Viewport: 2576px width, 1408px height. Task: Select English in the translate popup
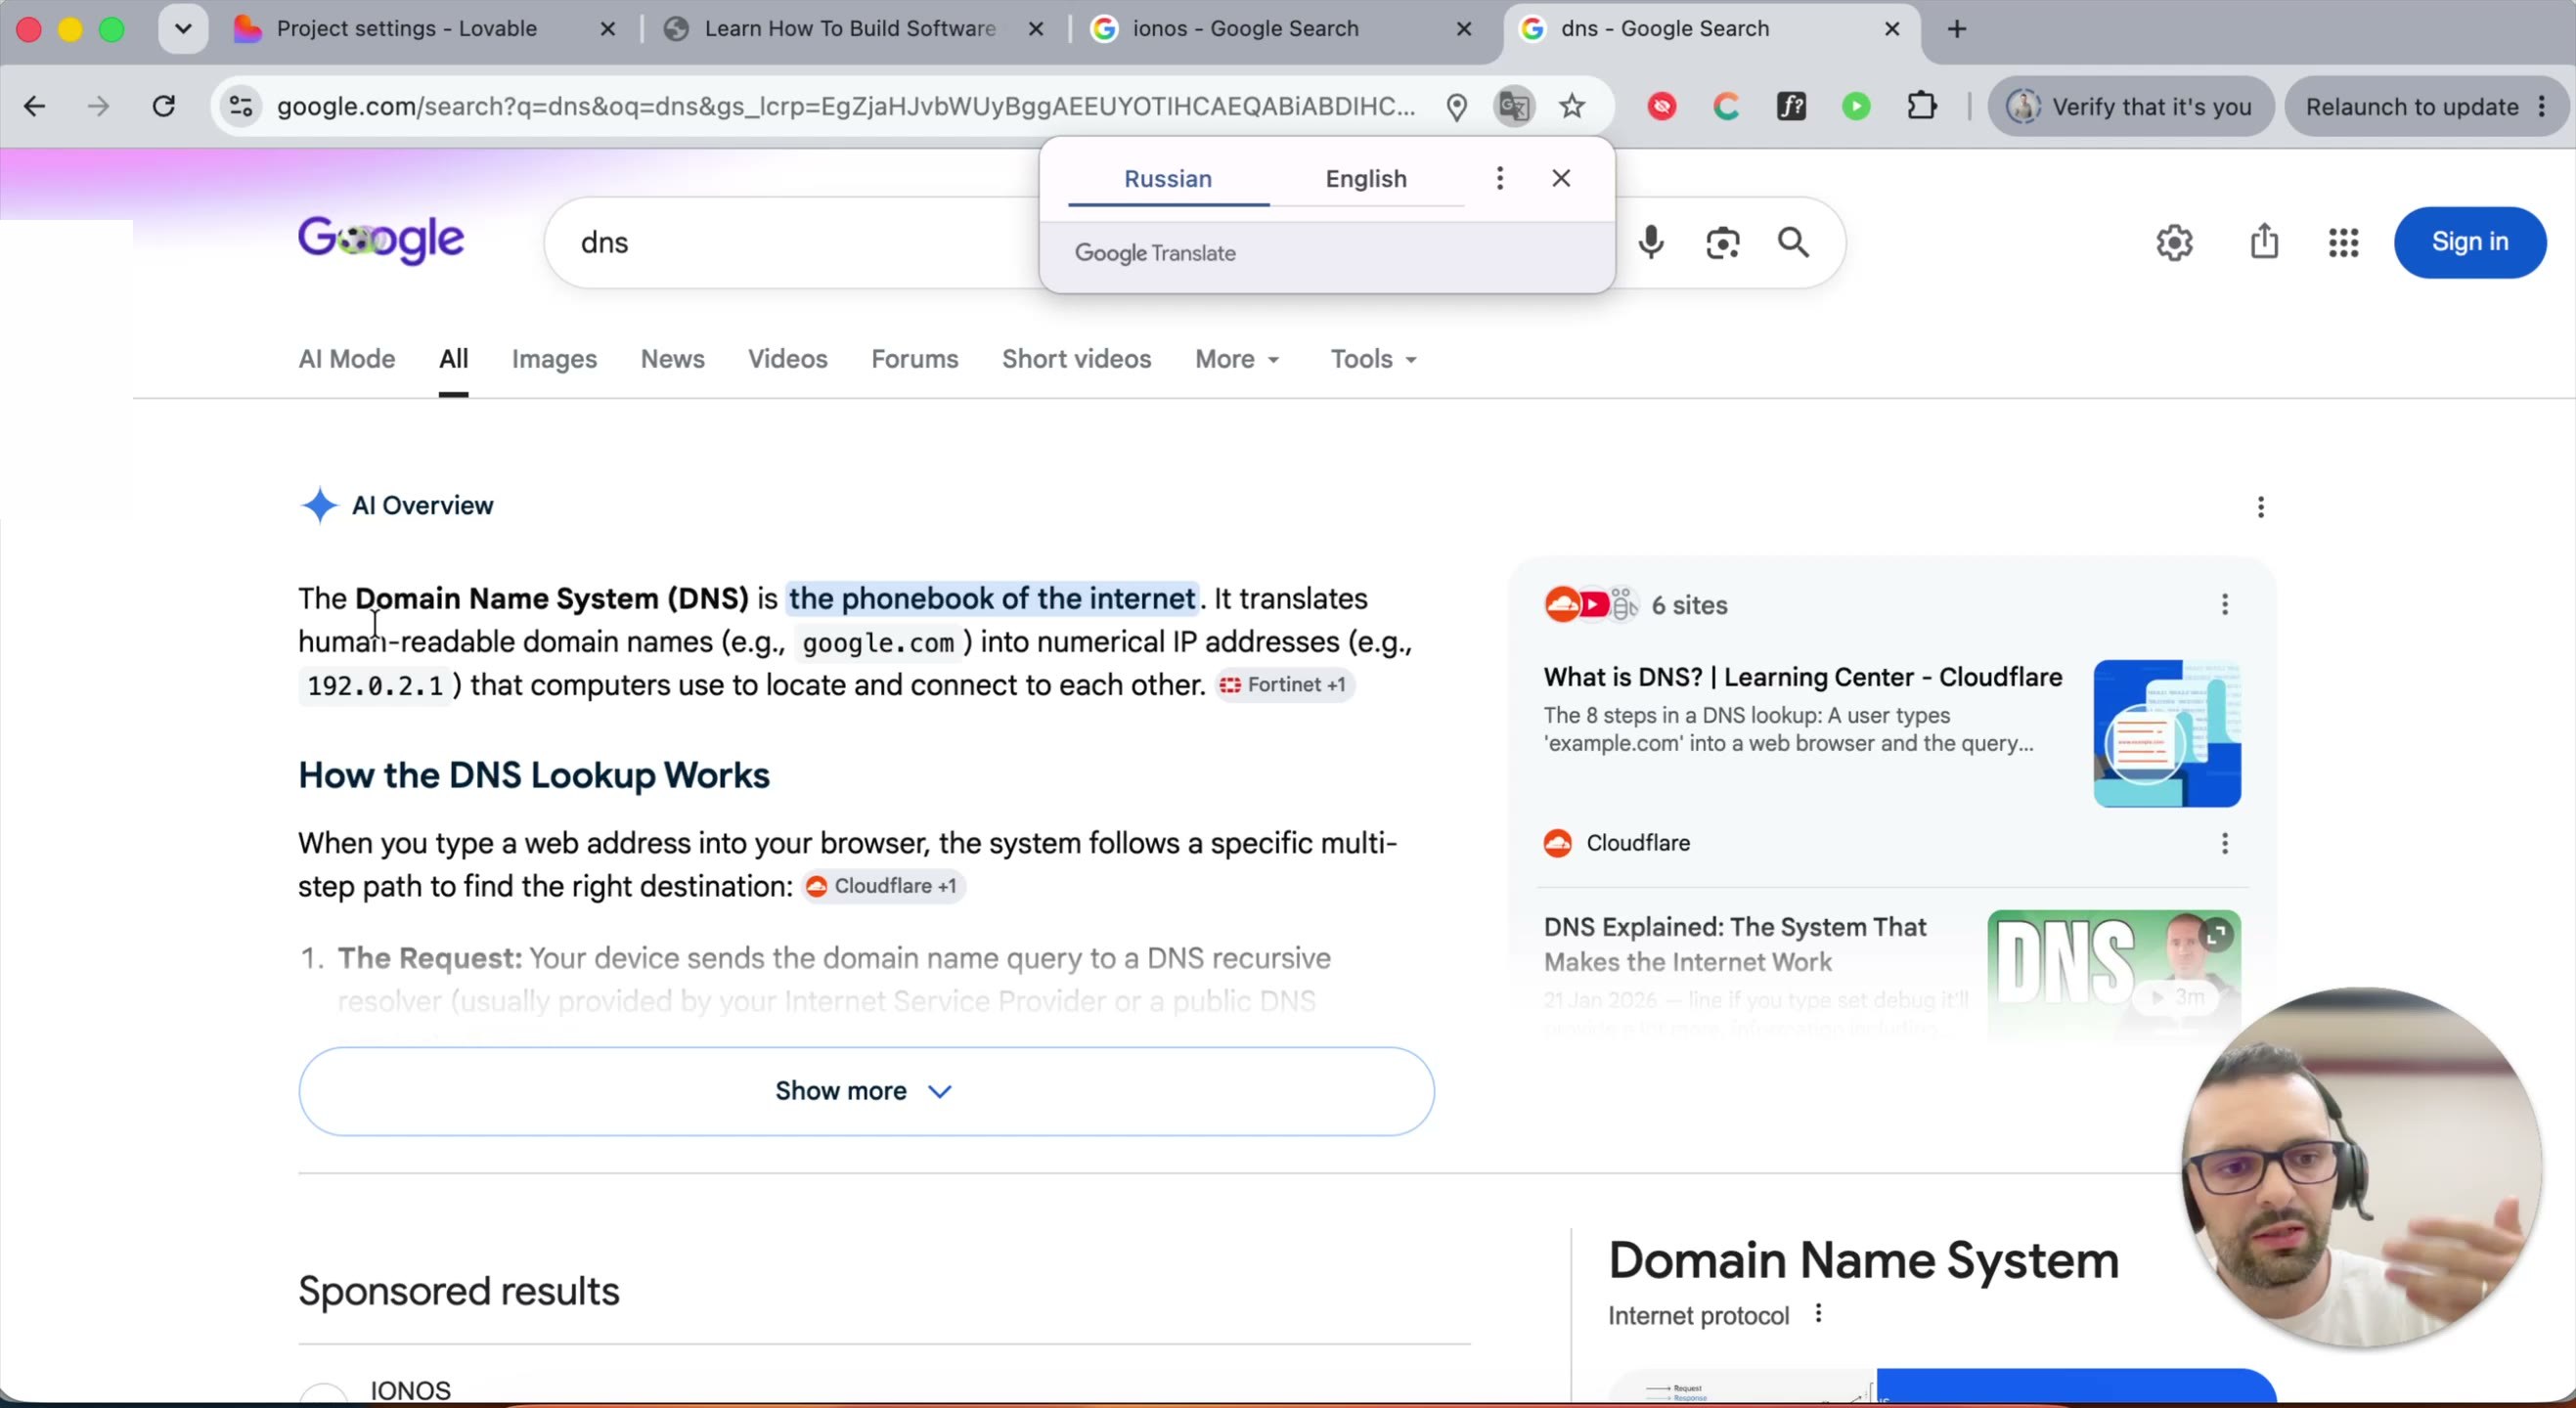(x=1366, y=179)
